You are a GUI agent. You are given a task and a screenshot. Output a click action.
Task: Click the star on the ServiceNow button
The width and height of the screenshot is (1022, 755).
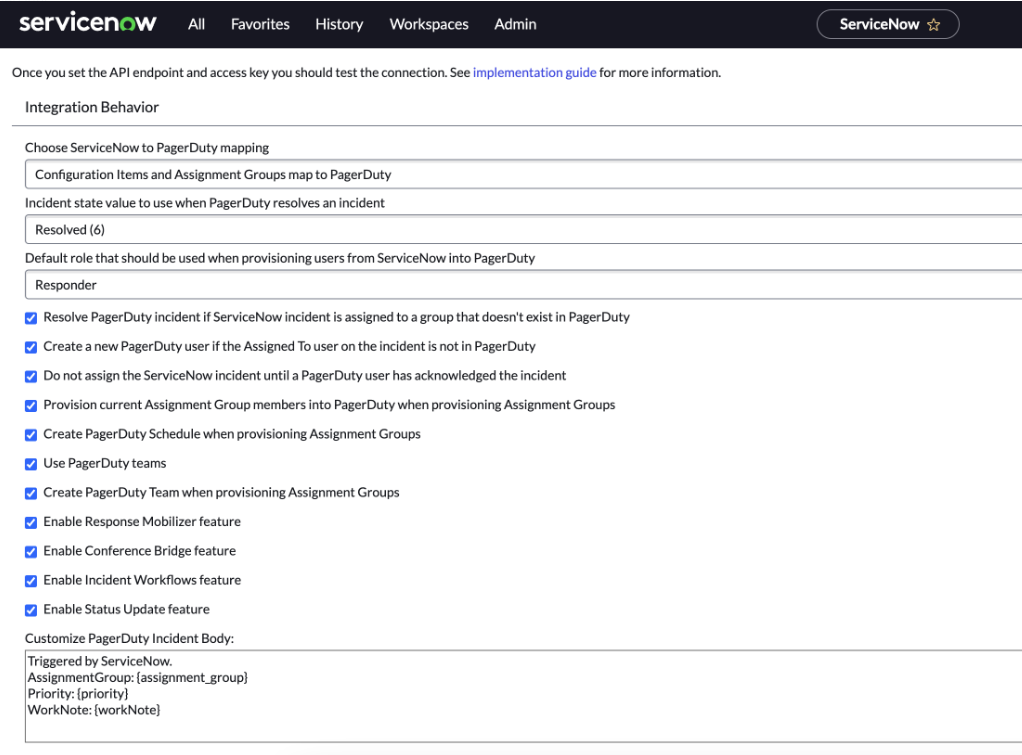coord(935,23)
